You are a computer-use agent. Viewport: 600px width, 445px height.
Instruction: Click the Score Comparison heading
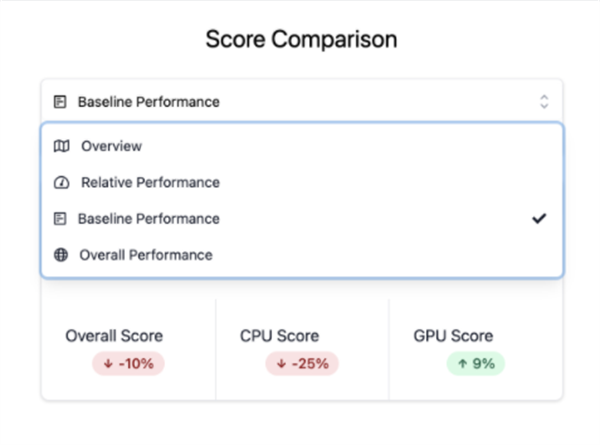tap(302, 39)
